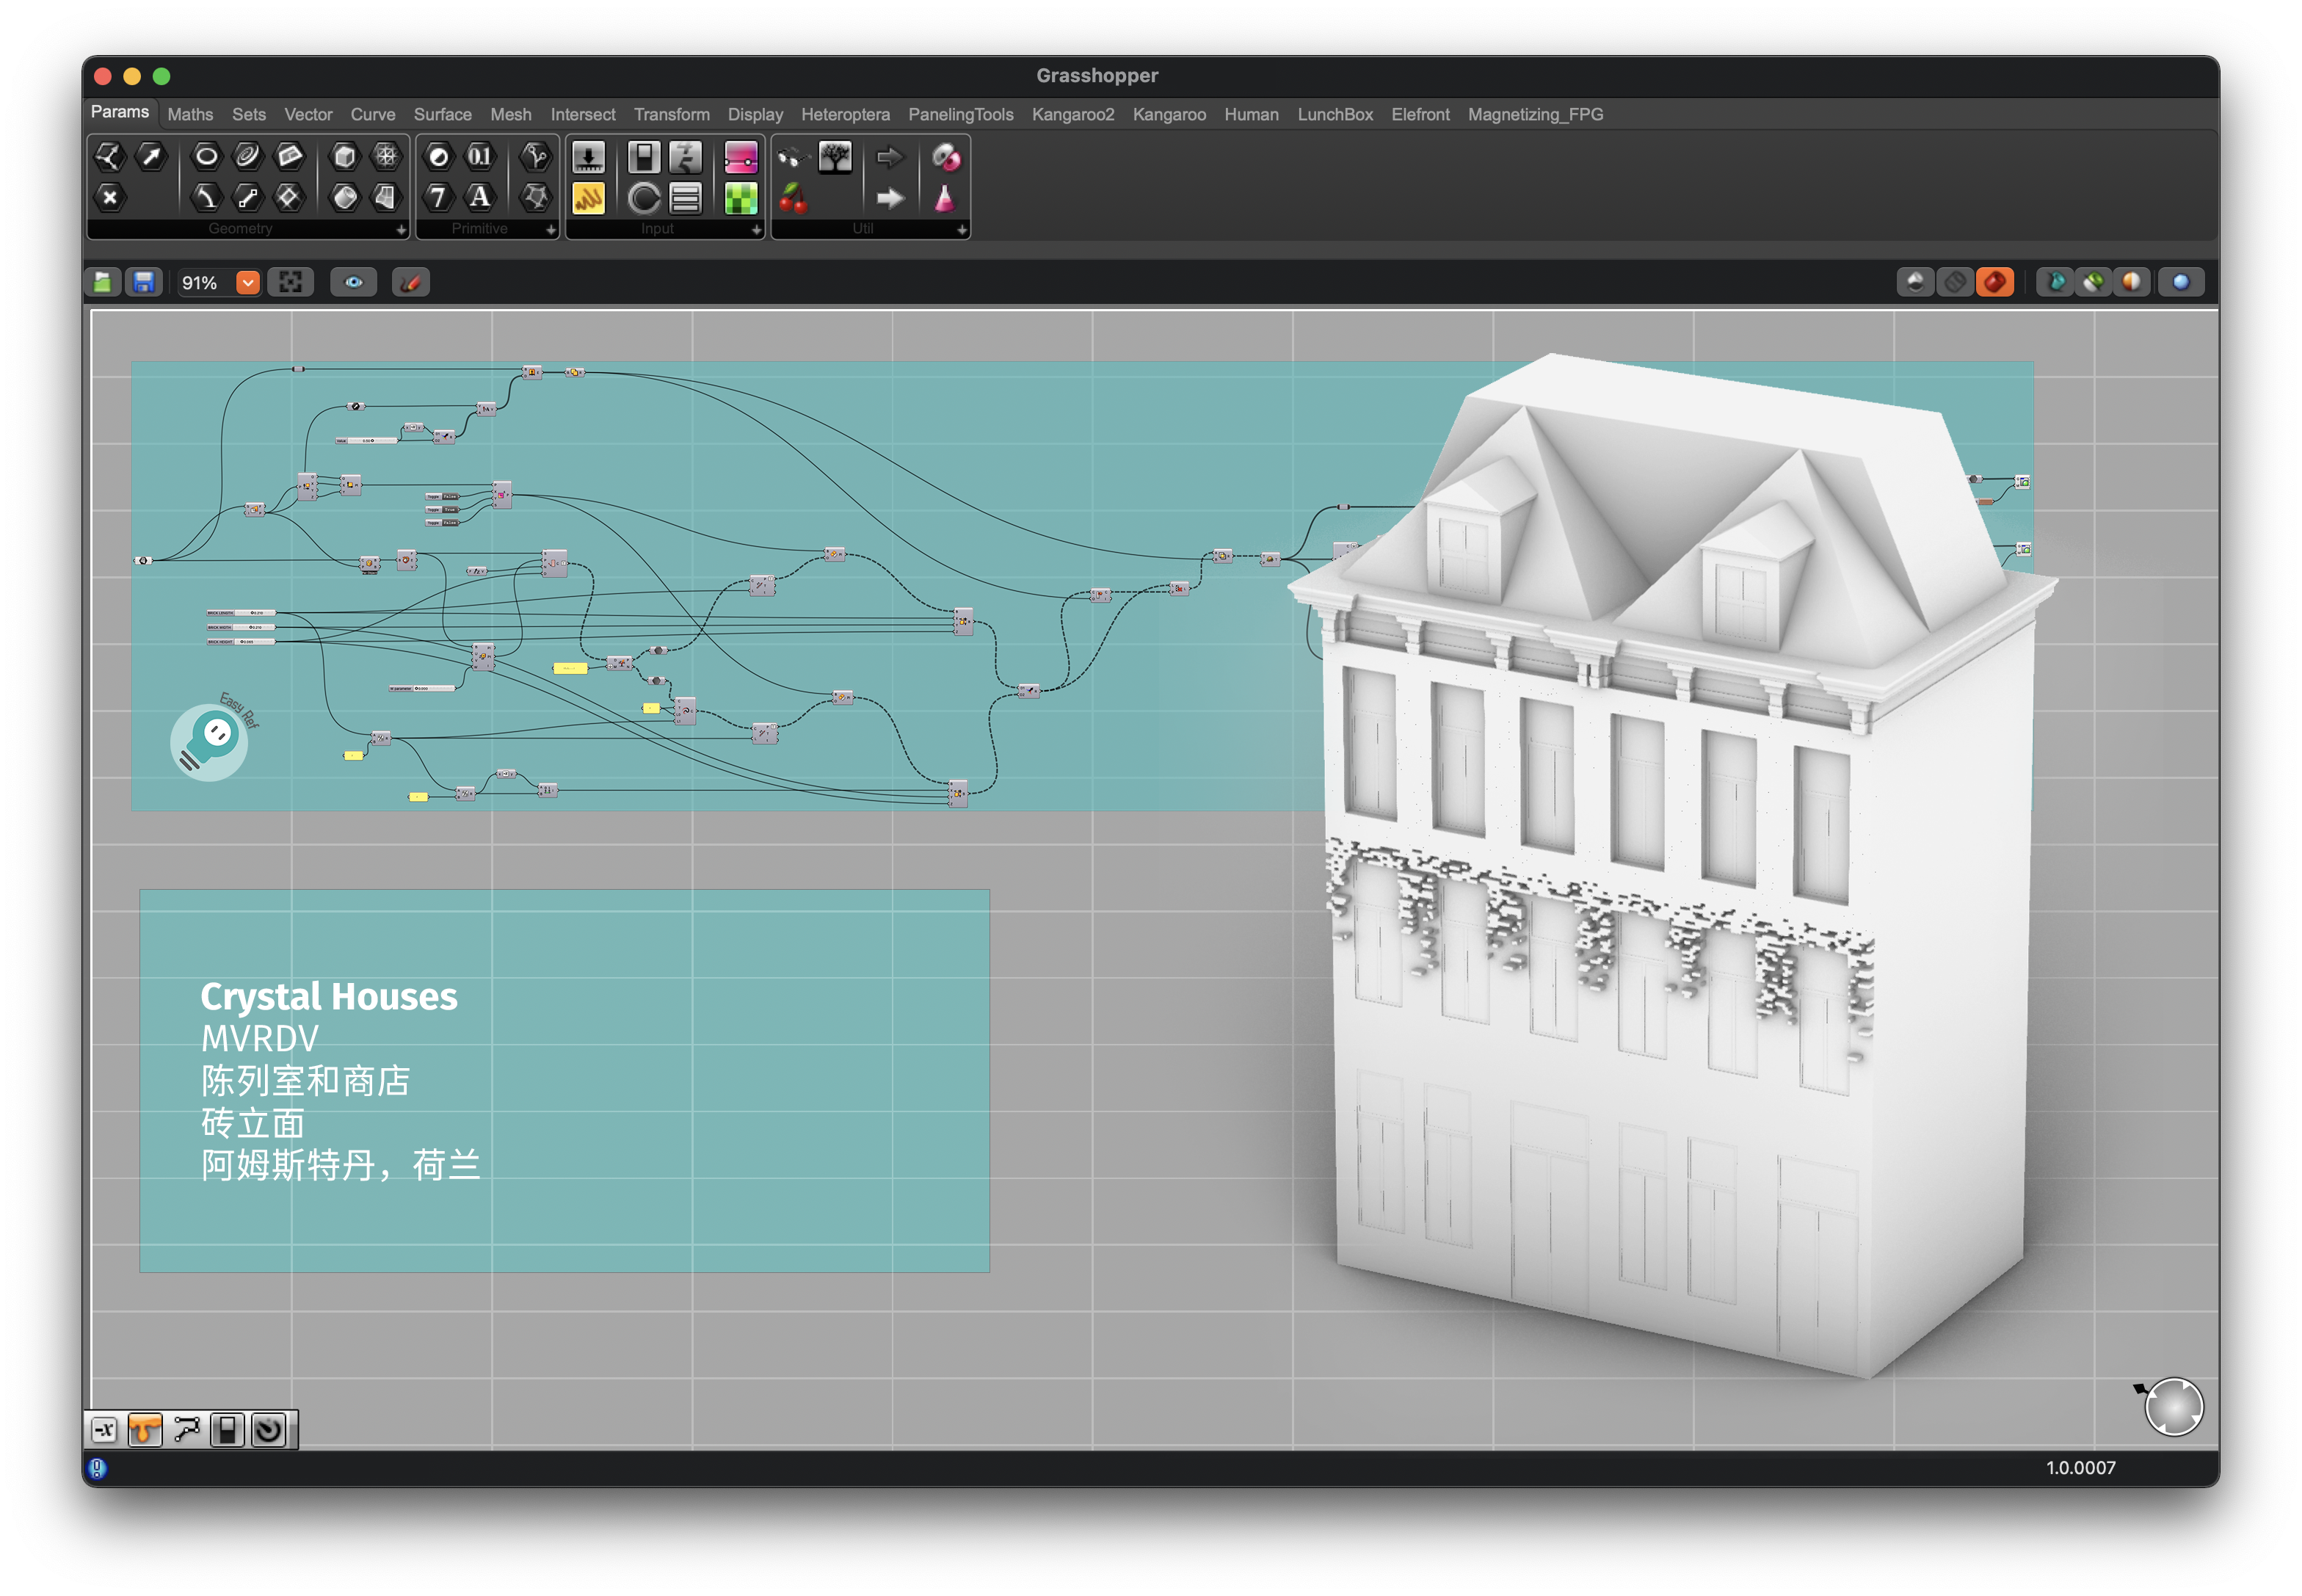Click the zoom extents button
Screen dimensions: 2302x1596
coord(291,283)
